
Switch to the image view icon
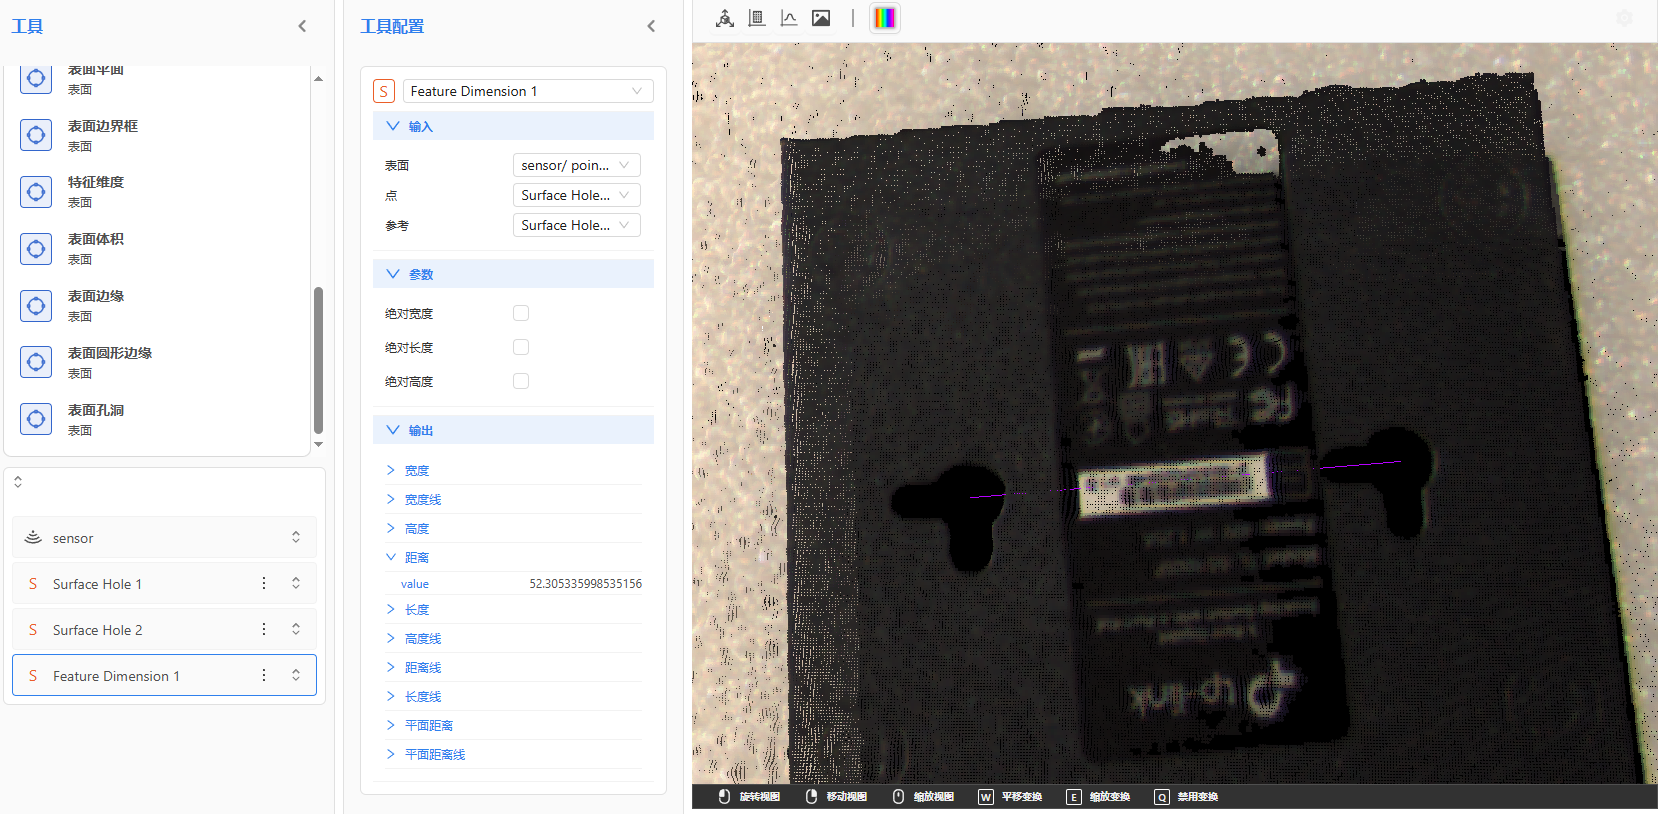pyautogui.click(x=821, y=18)
